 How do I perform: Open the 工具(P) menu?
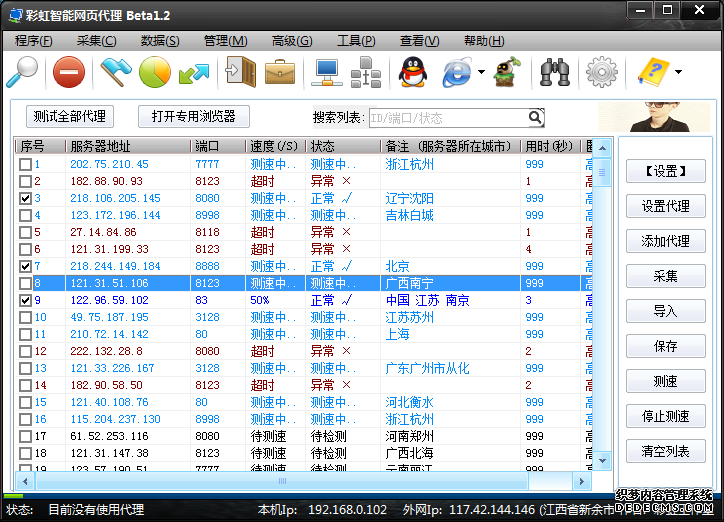(x=356, y=41)
